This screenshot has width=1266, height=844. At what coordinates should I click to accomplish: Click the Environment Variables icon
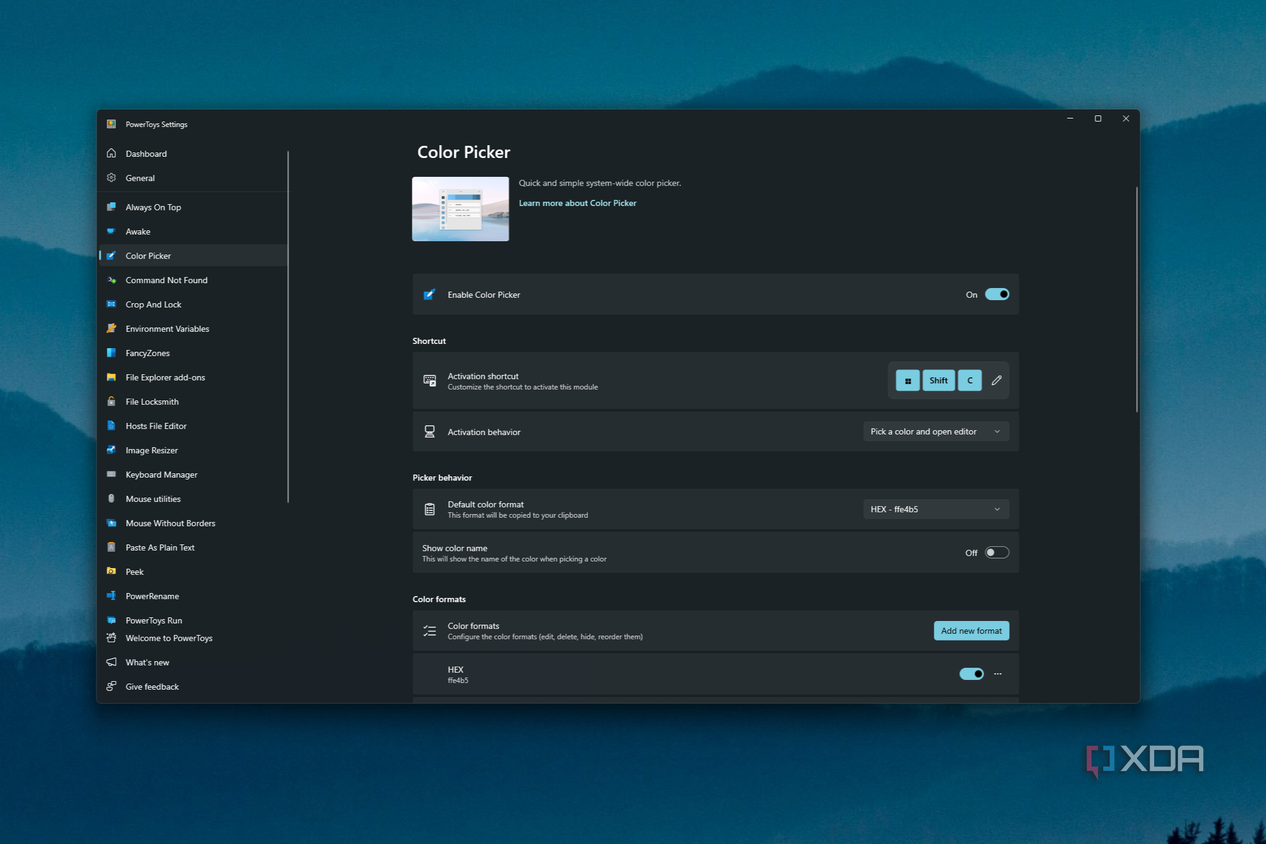click(x=111, y=328)
